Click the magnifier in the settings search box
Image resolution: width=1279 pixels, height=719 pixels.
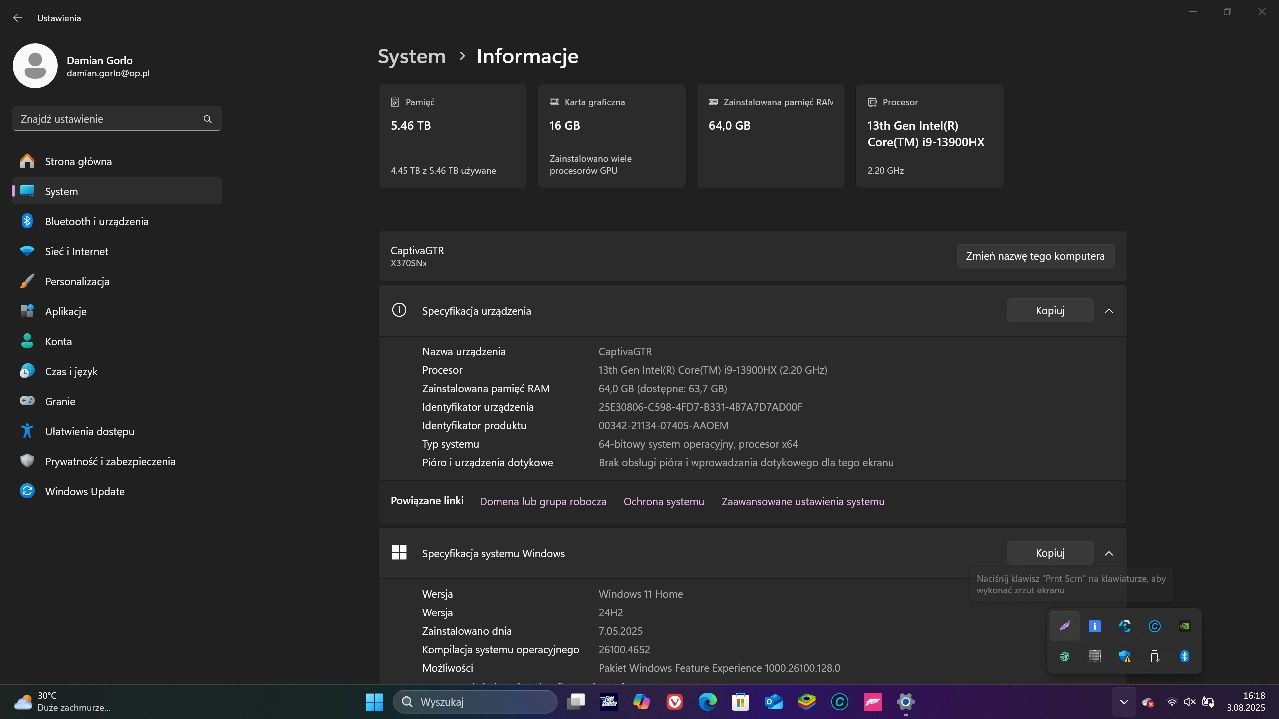tap(208, 119)
